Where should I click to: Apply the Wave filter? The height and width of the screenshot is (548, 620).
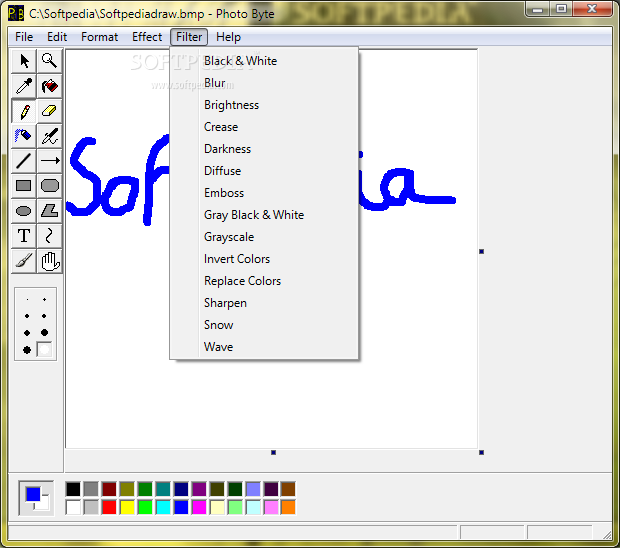click(x=264, y=347)
